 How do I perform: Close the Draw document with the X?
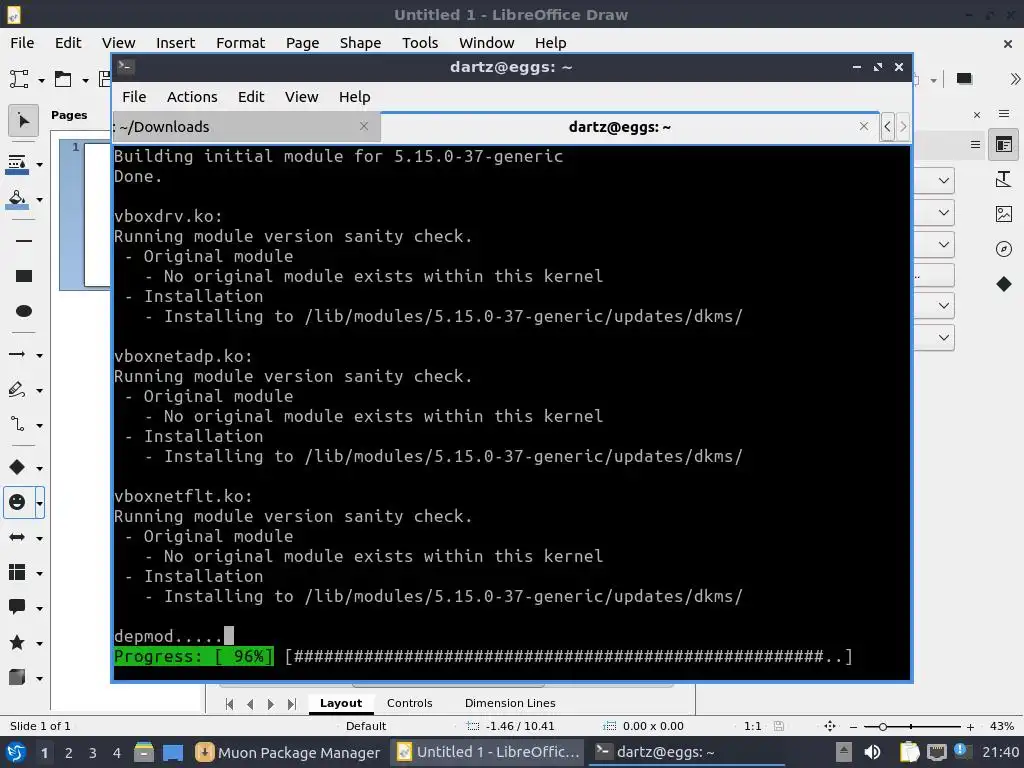coord(1008,44)
